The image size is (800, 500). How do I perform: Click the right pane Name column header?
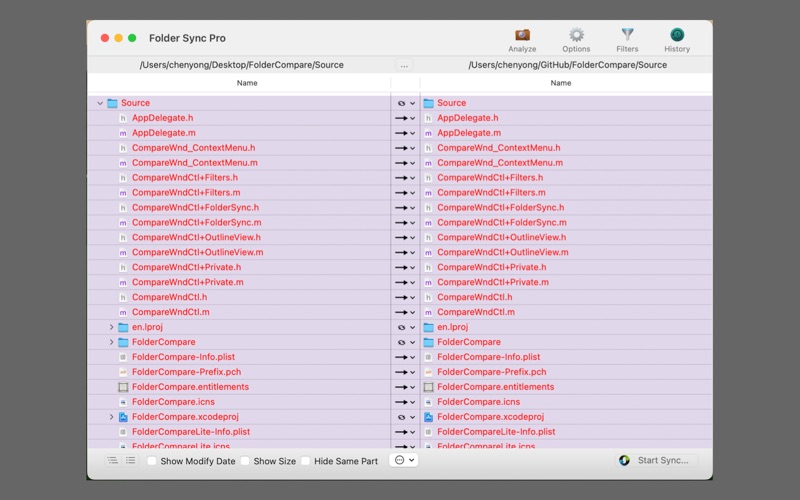[x=561, y=83]
